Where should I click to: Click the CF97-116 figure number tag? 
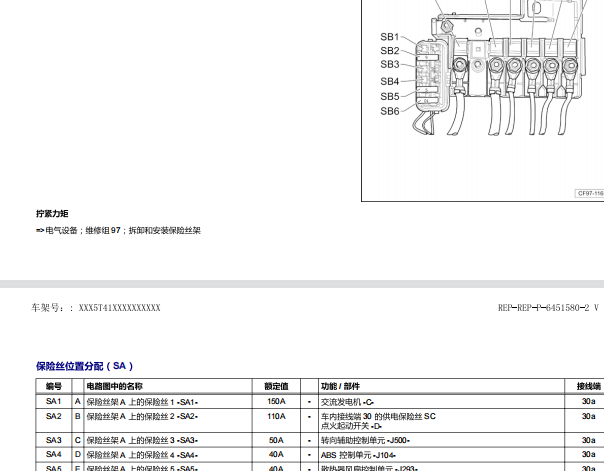(x=590, y=193)
